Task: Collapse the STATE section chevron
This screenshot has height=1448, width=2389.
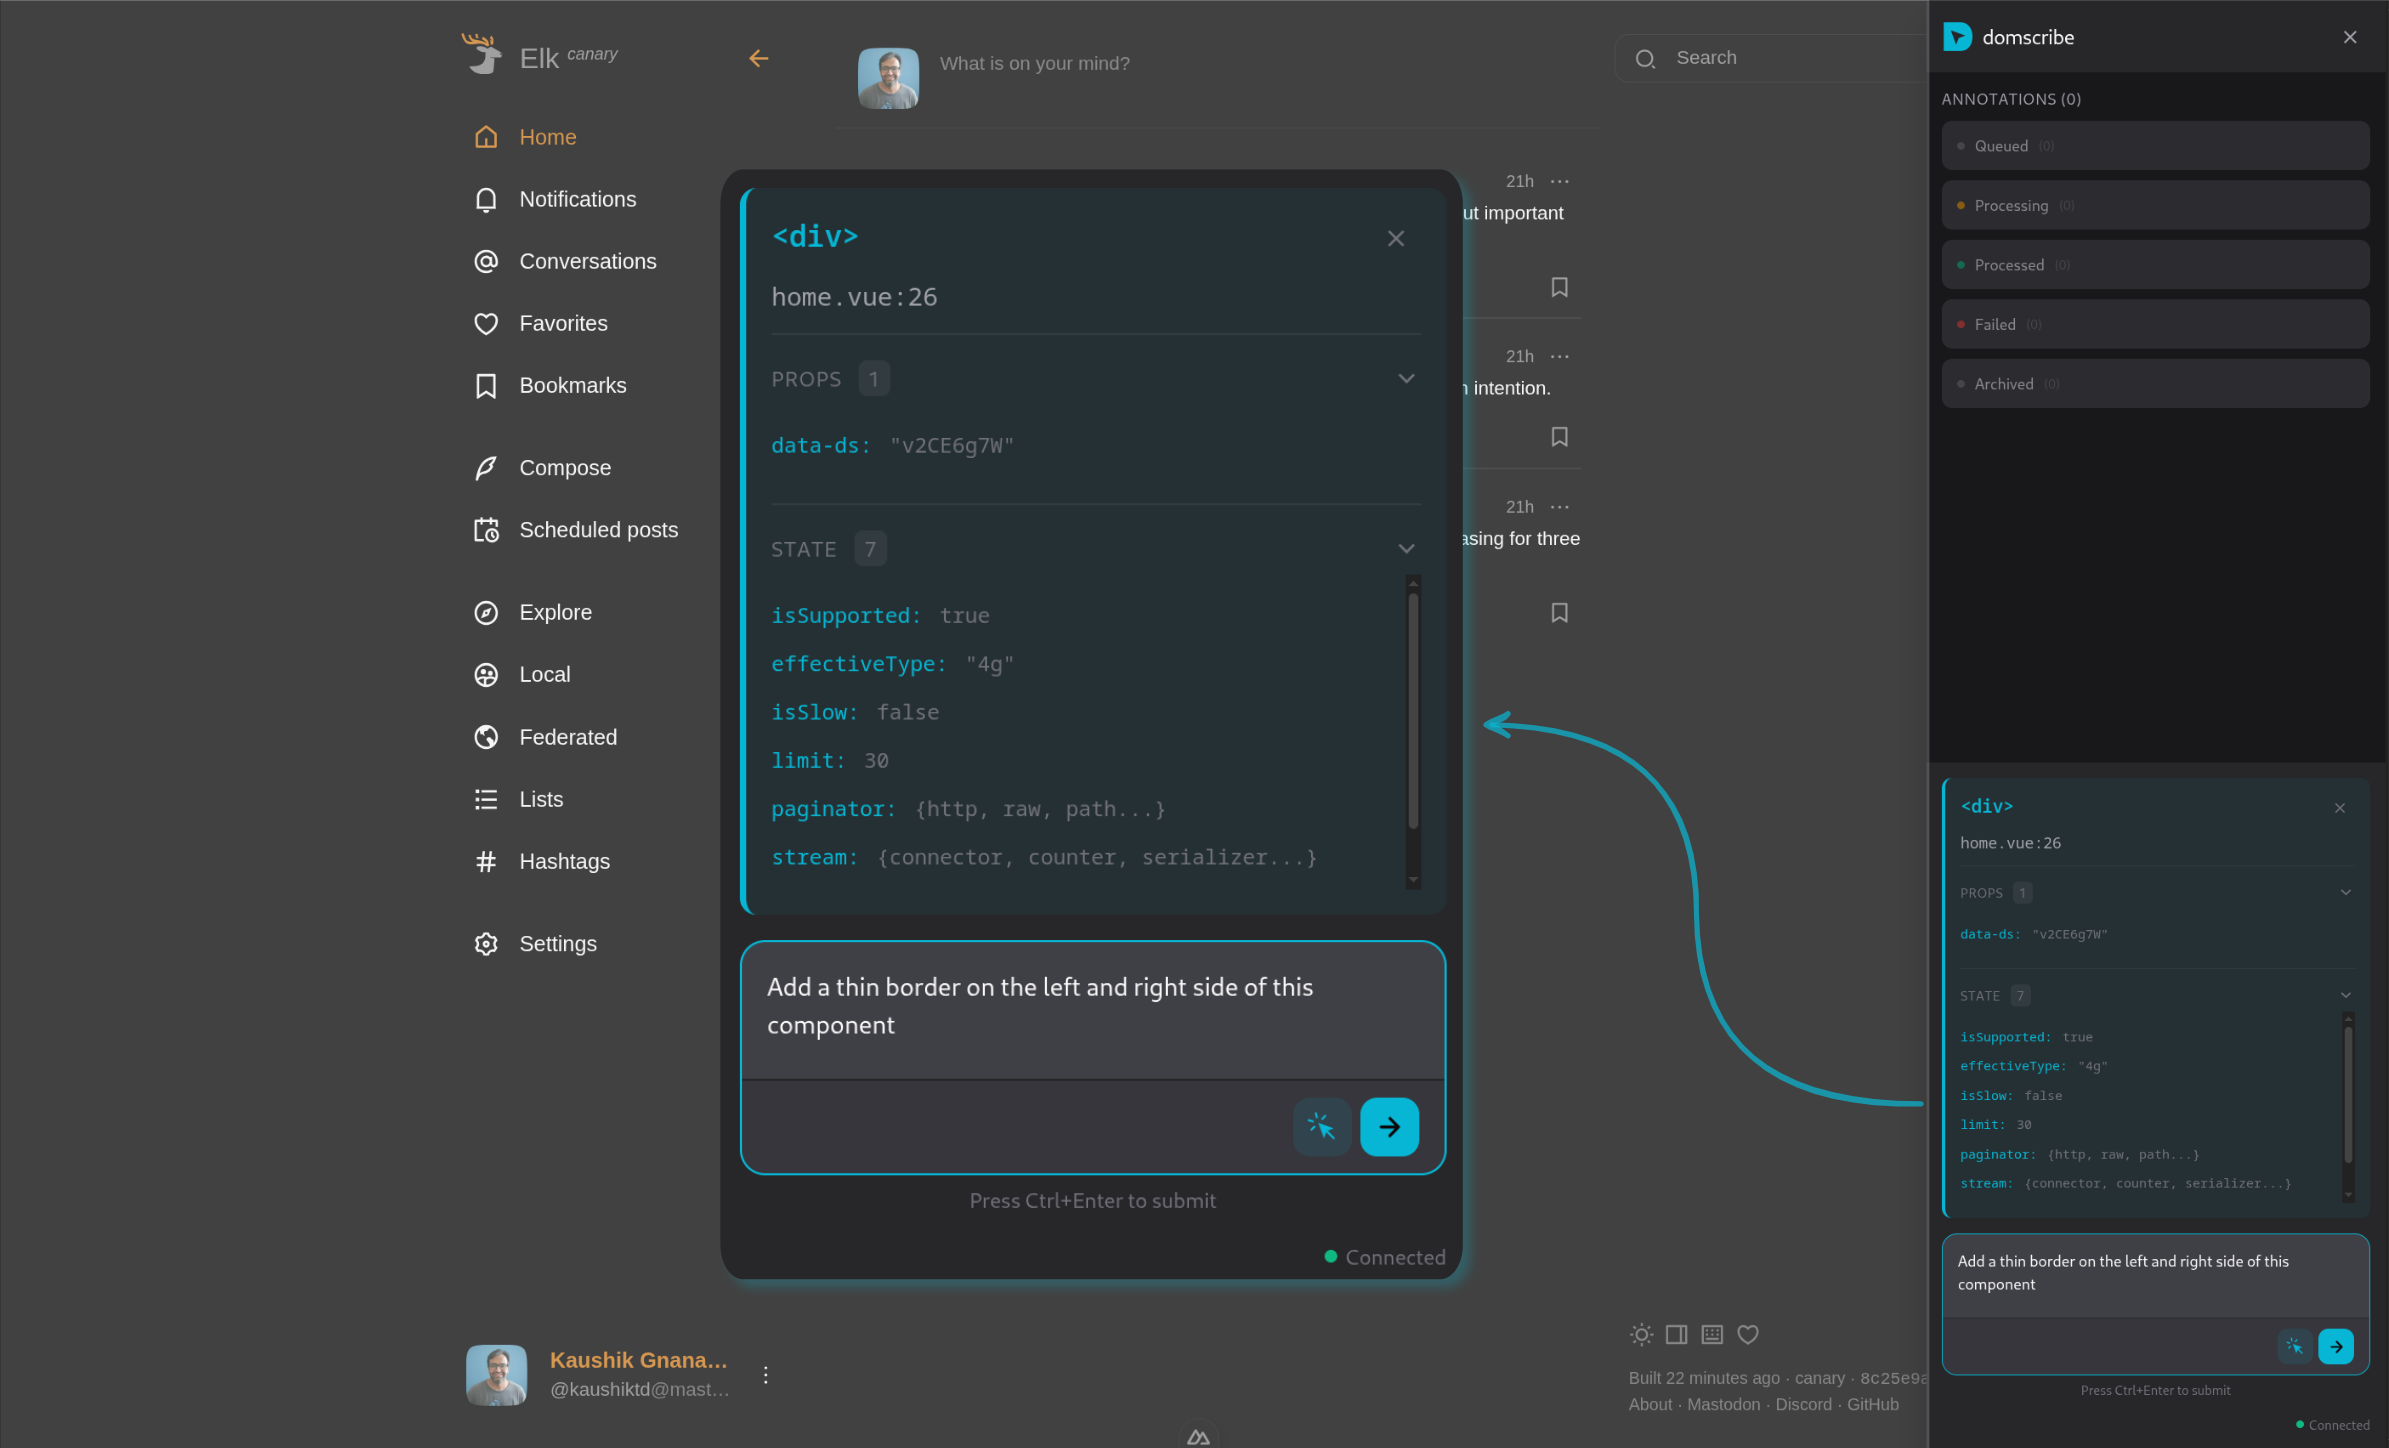Action: (x=1406, y=548)
